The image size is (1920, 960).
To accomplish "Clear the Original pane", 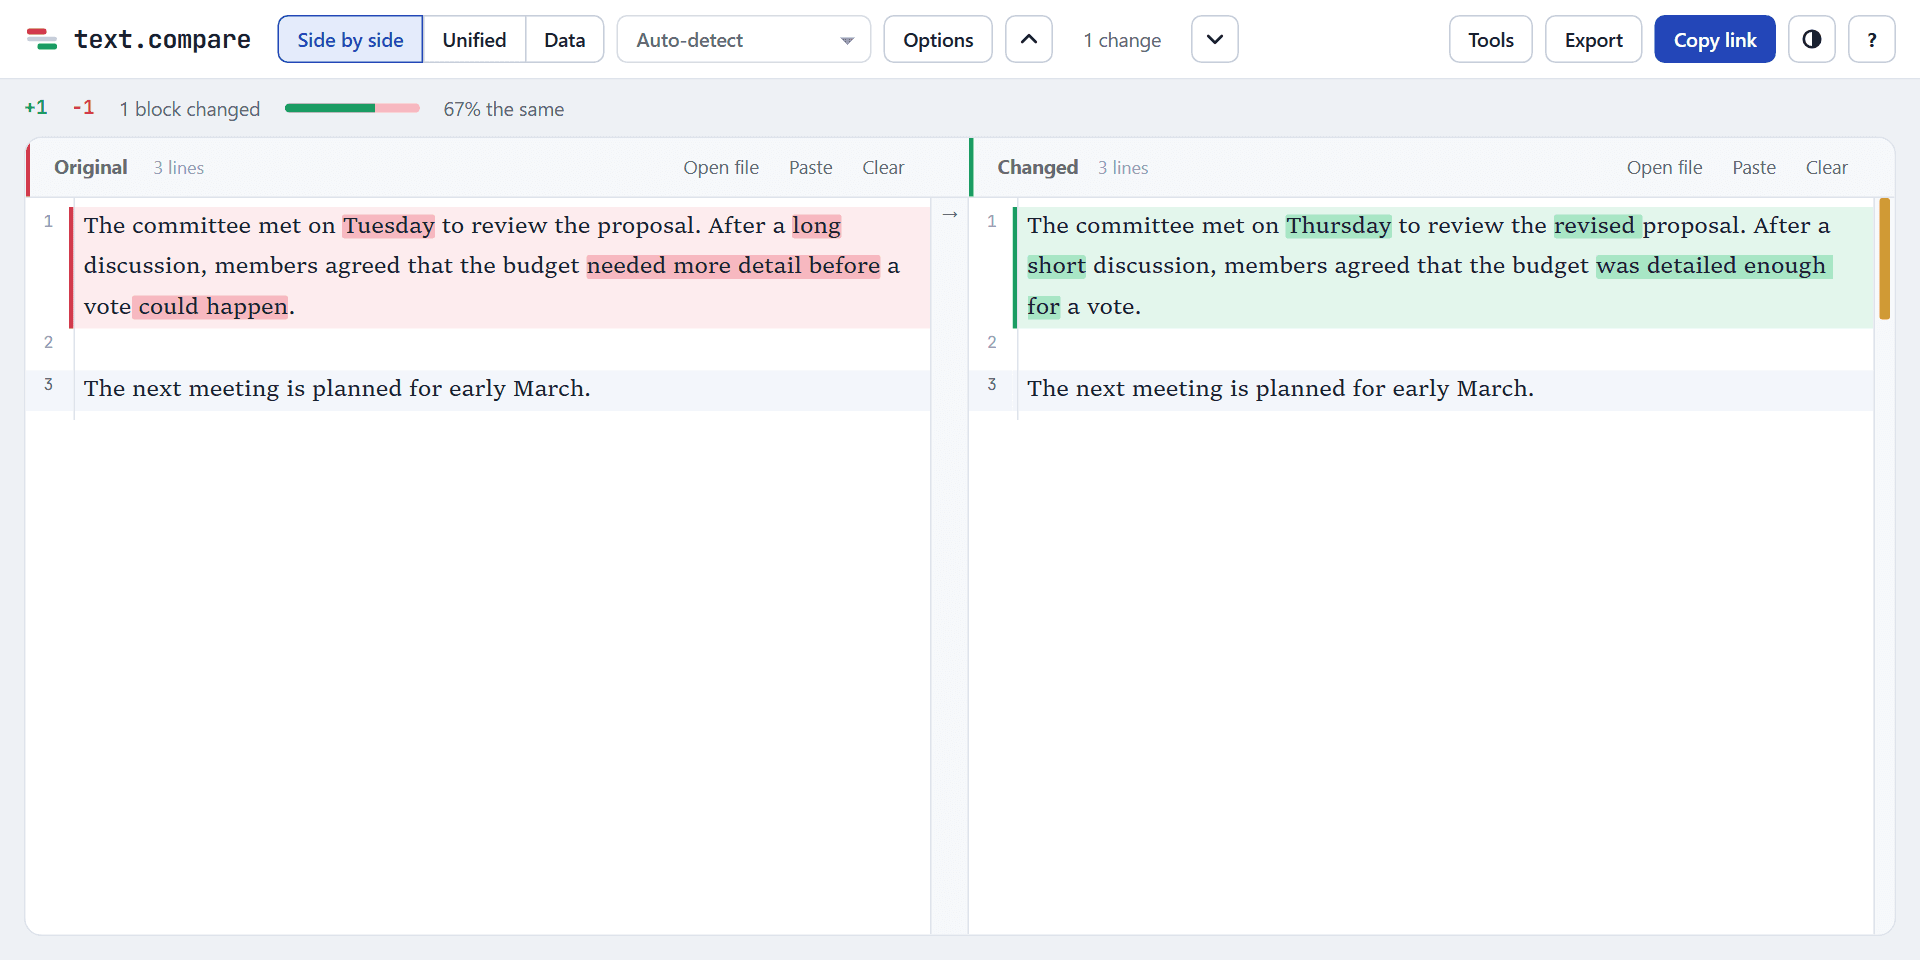I will (883, 168).
